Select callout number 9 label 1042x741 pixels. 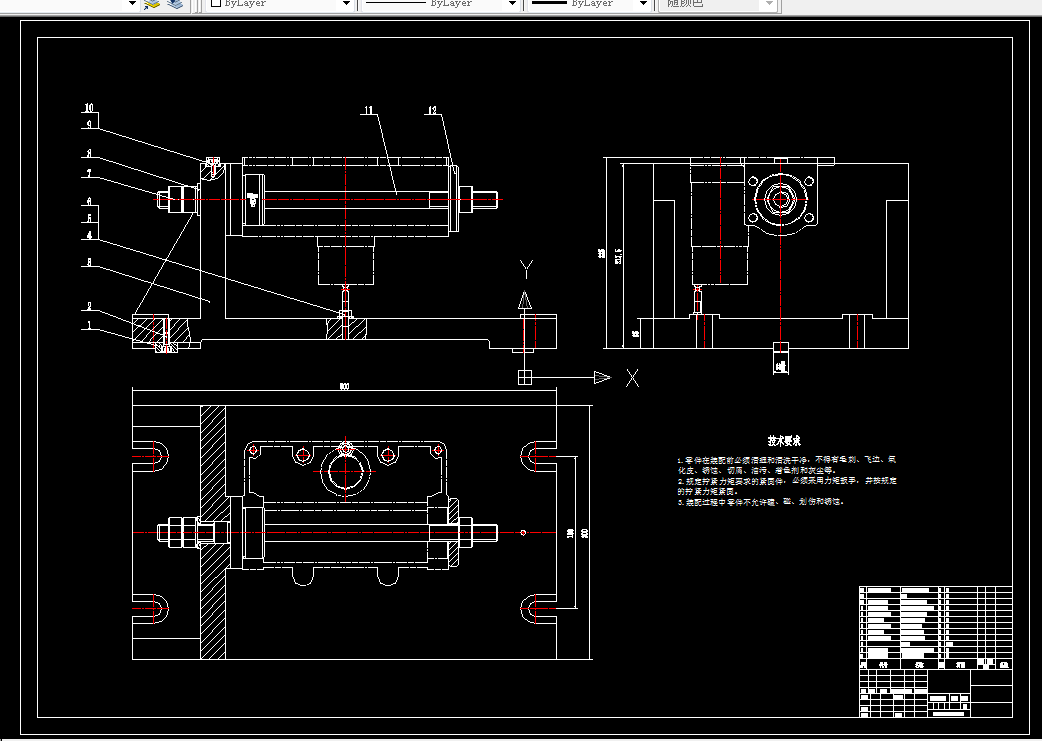coord(89,124)
